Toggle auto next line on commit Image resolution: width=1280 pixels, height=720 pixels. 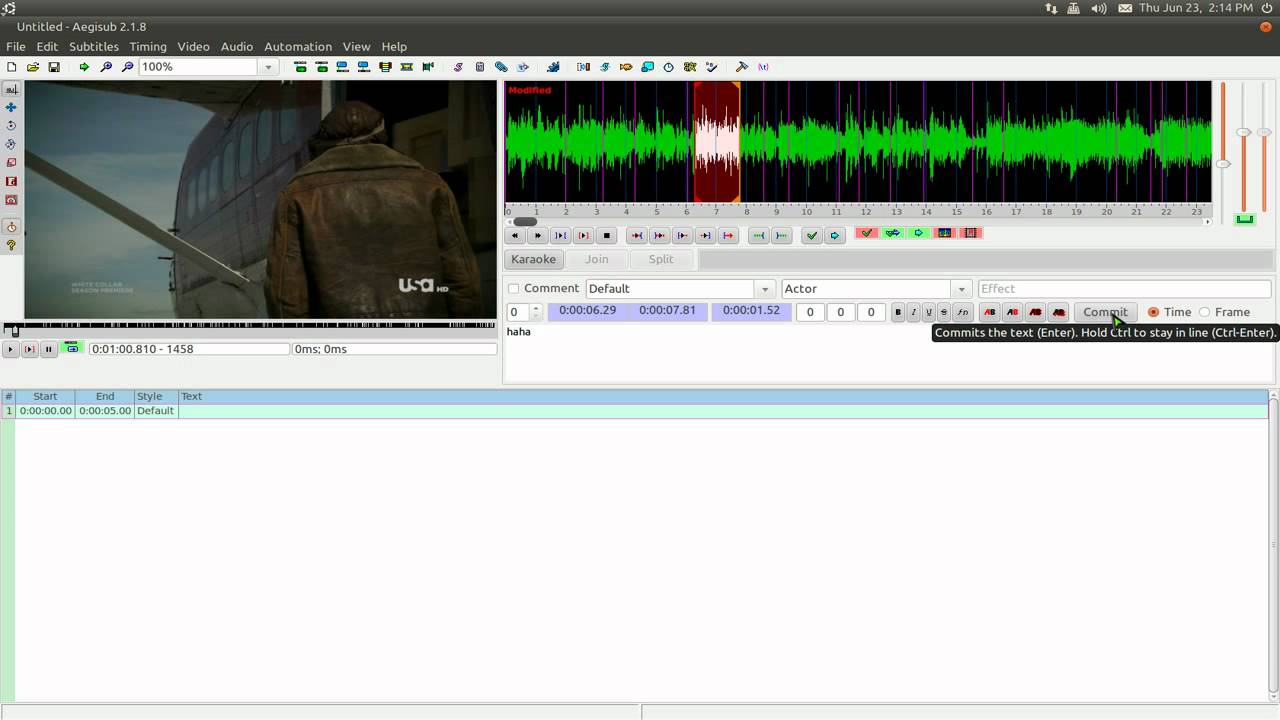point(892,234)
